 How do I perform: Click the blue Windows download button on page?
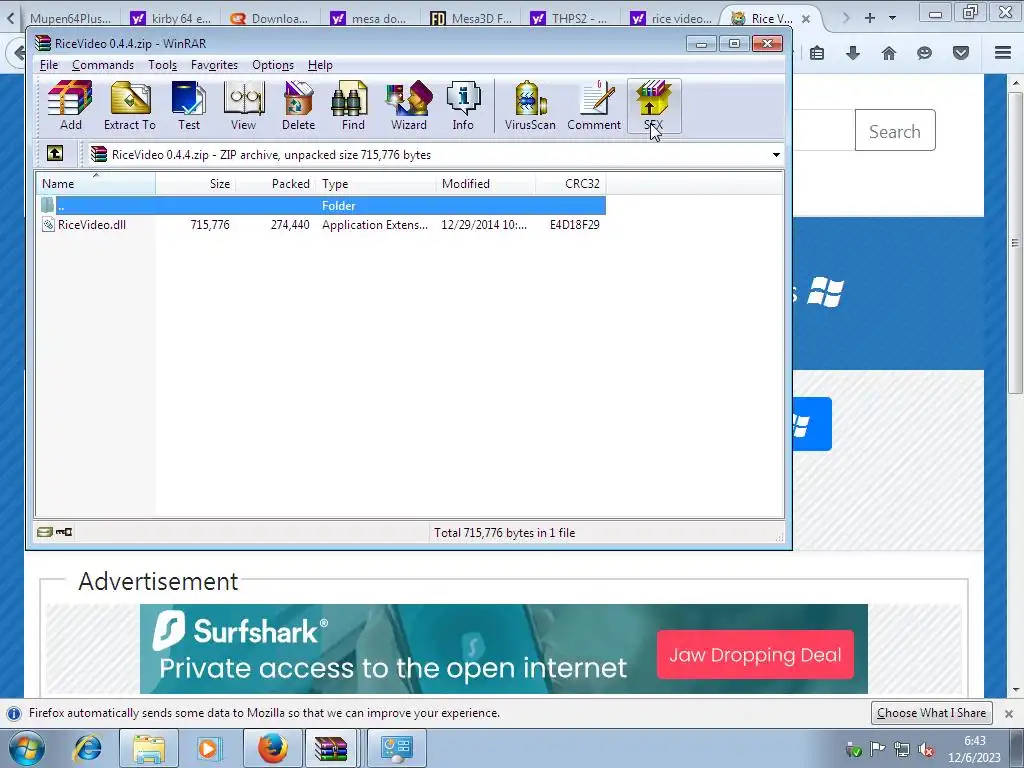click(812, 424)
